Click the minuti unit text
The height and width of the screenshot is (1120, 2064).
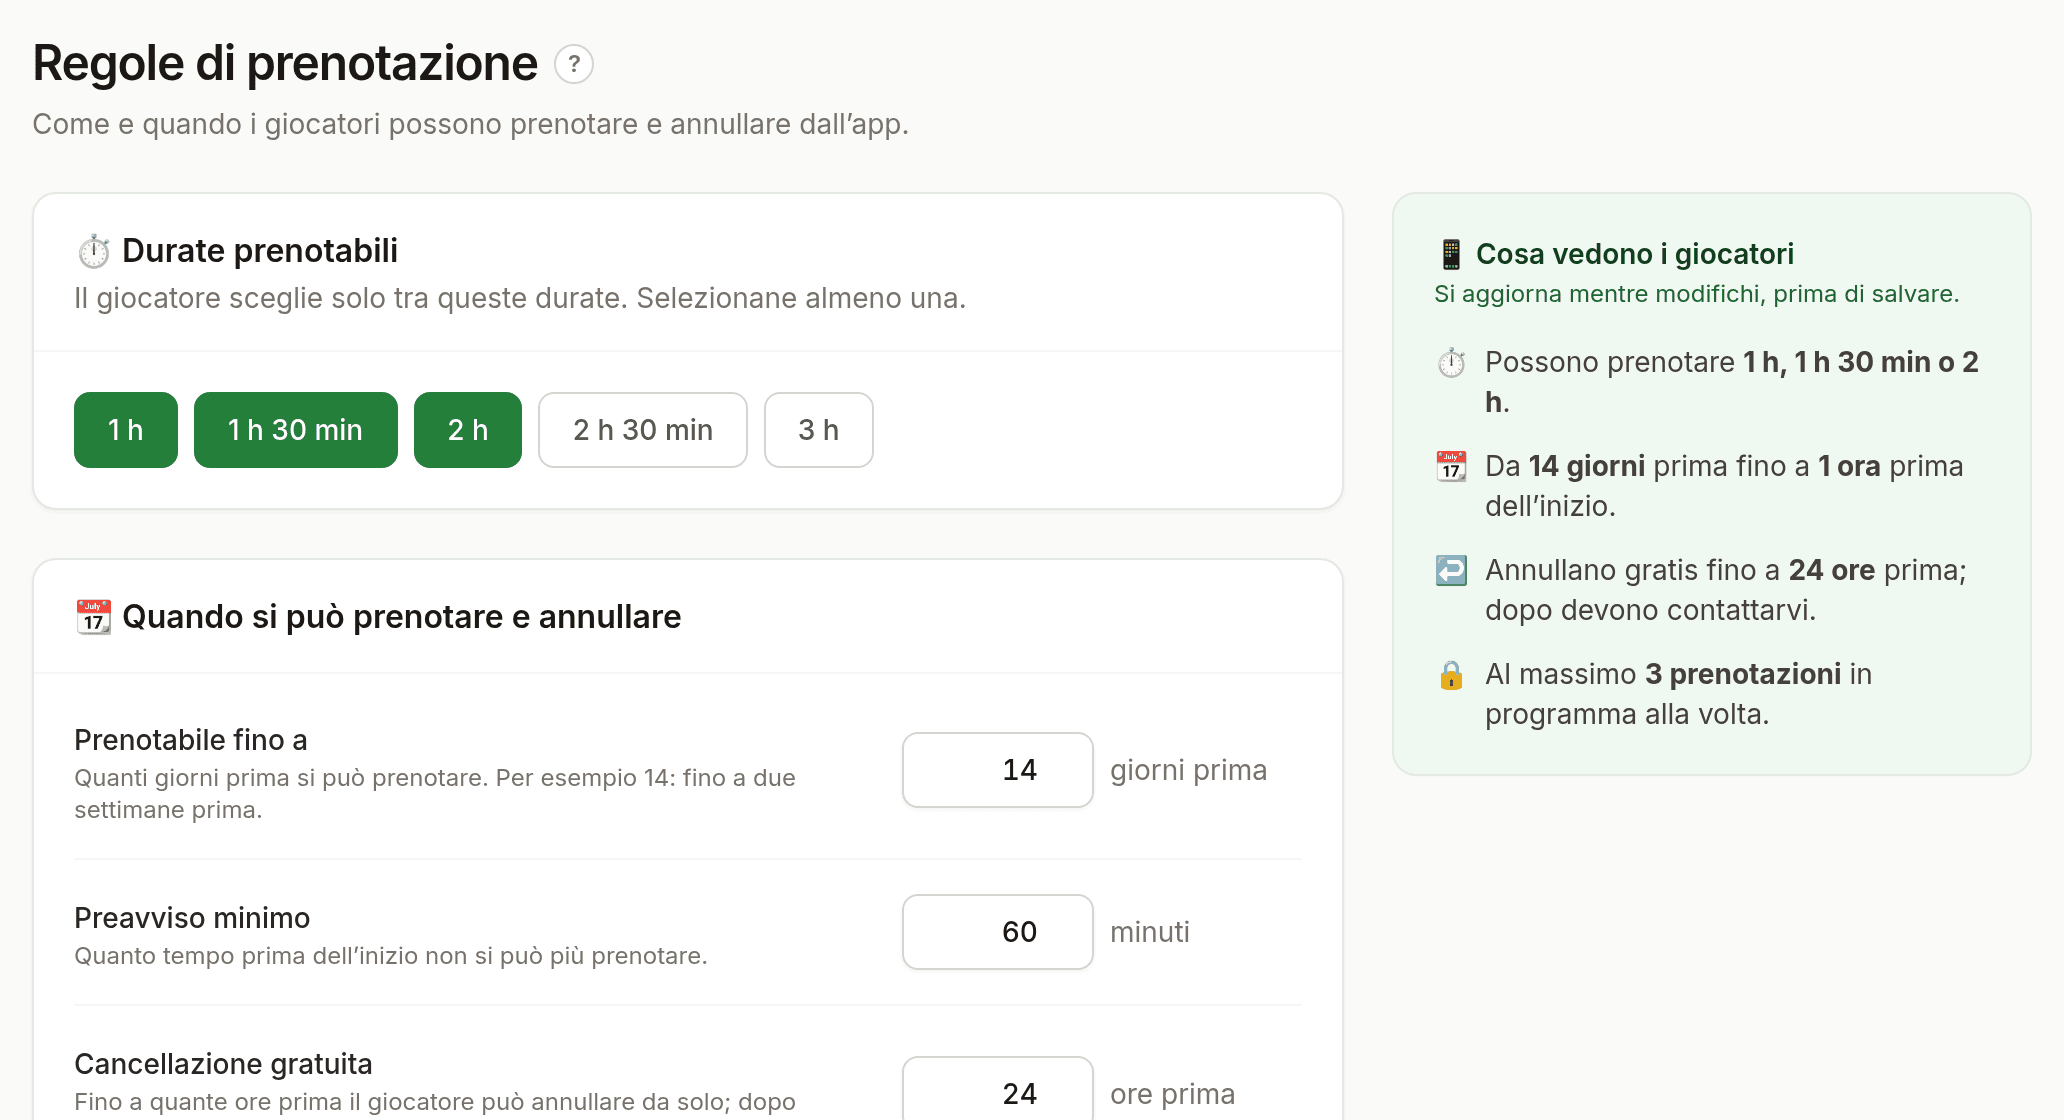pyautogui.click(x=1150, y=932)
